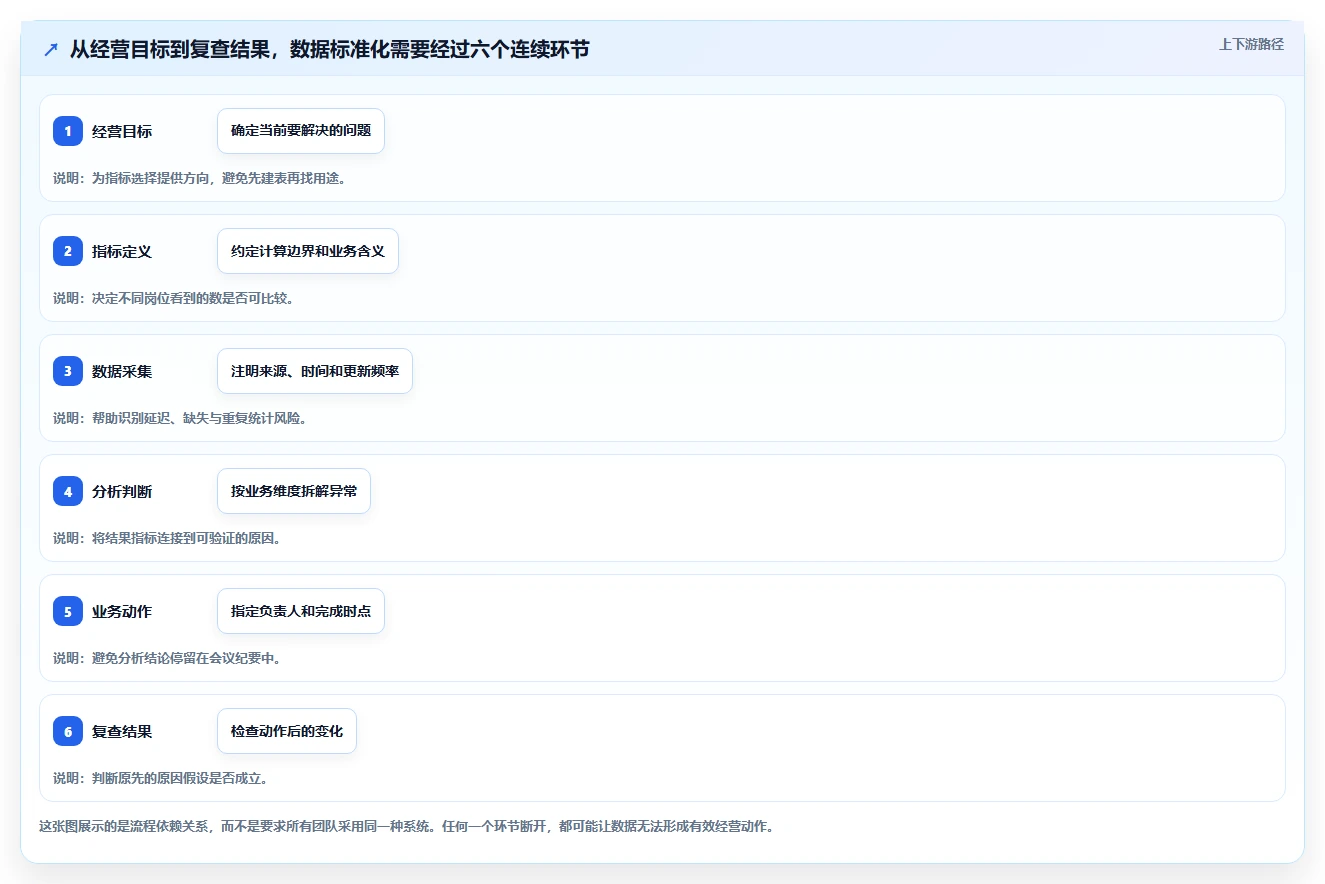Click the 经营目标 step title
The width and height of the screenshot is (1325, 884).
point(122,132)
